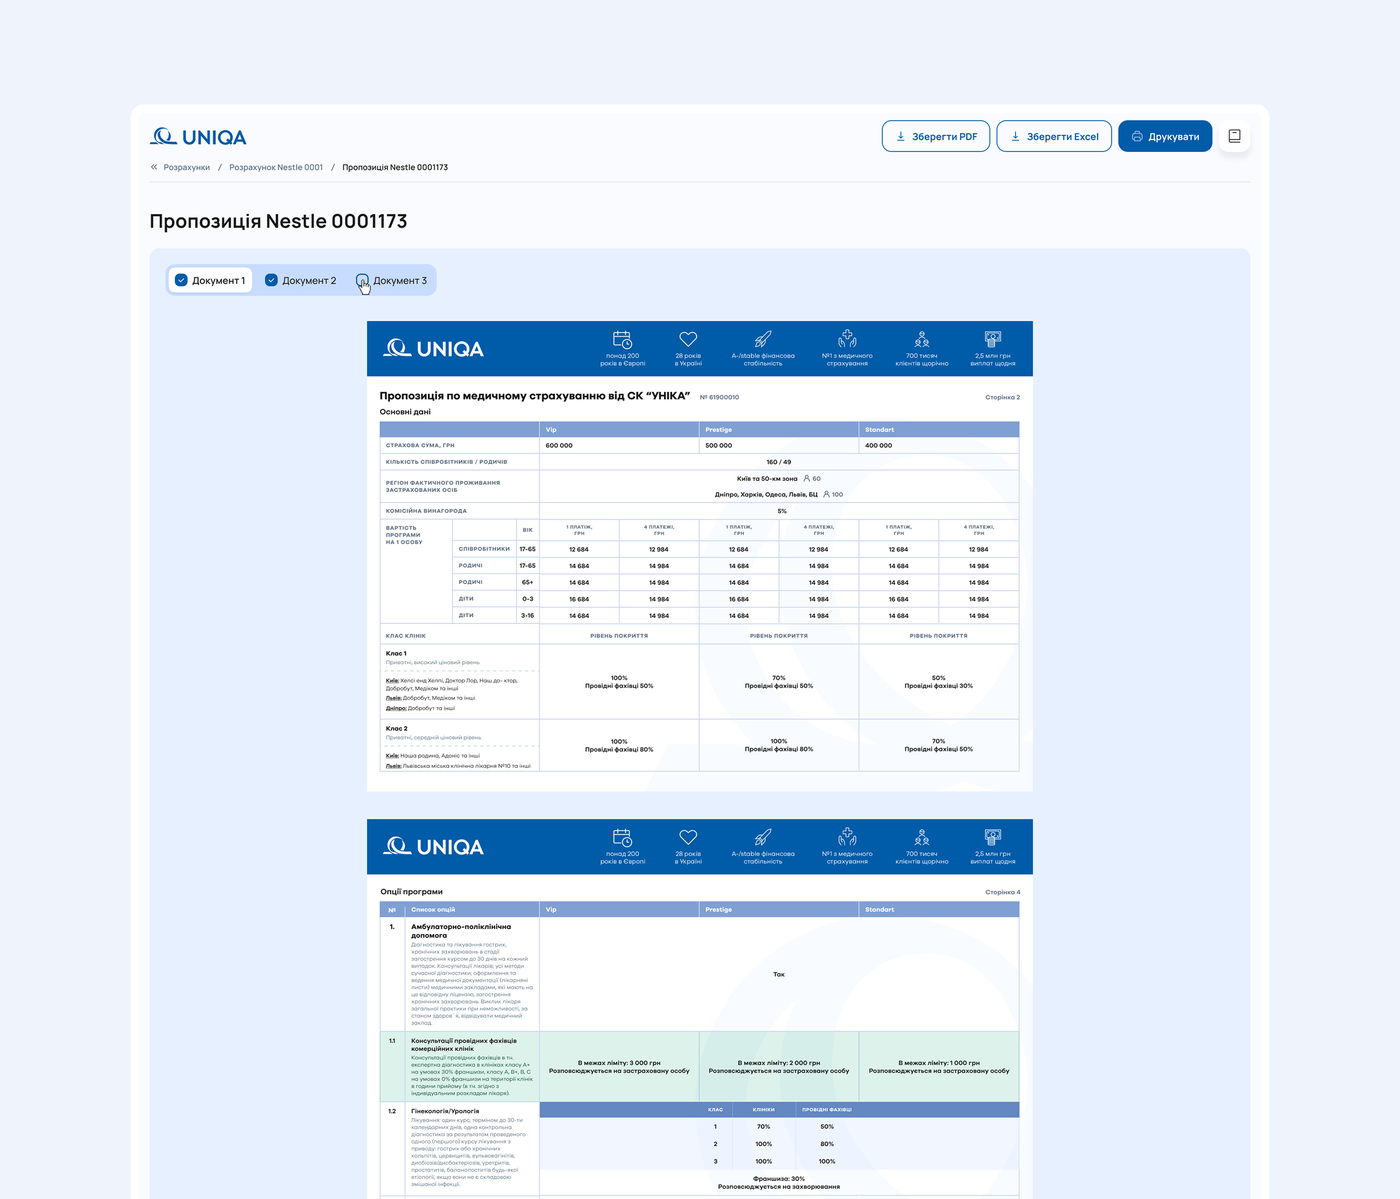Go to Розрахунки in the breadcrumbs
1400x1199 pixels.
187,167
